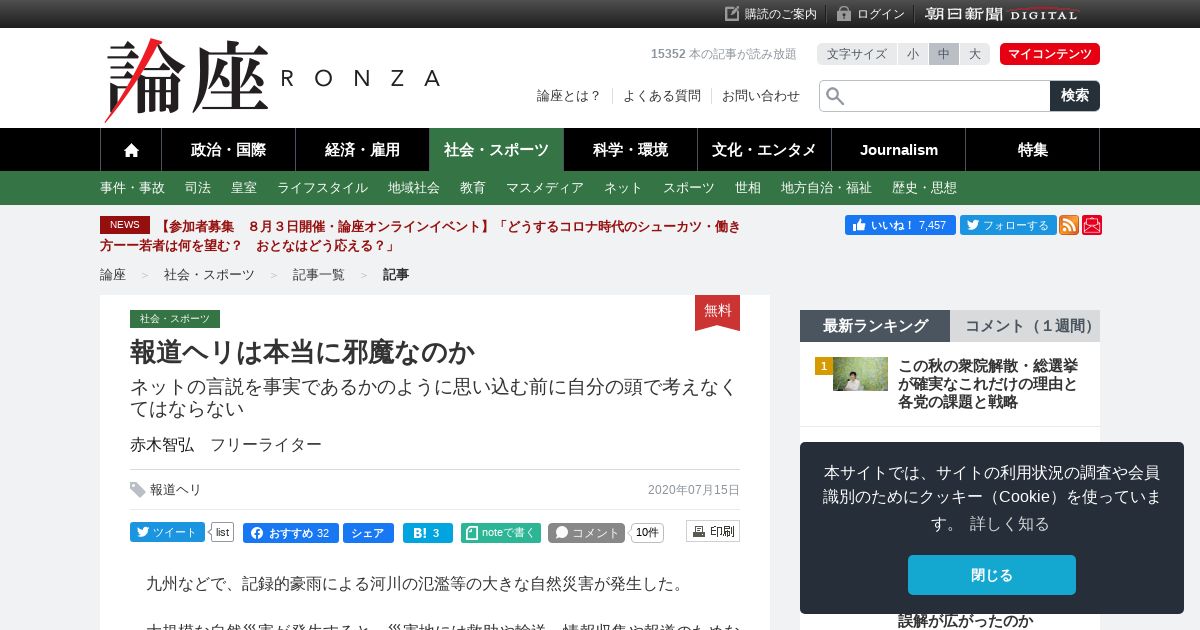Select 事件・事故 subcategory

coord(132,188)
